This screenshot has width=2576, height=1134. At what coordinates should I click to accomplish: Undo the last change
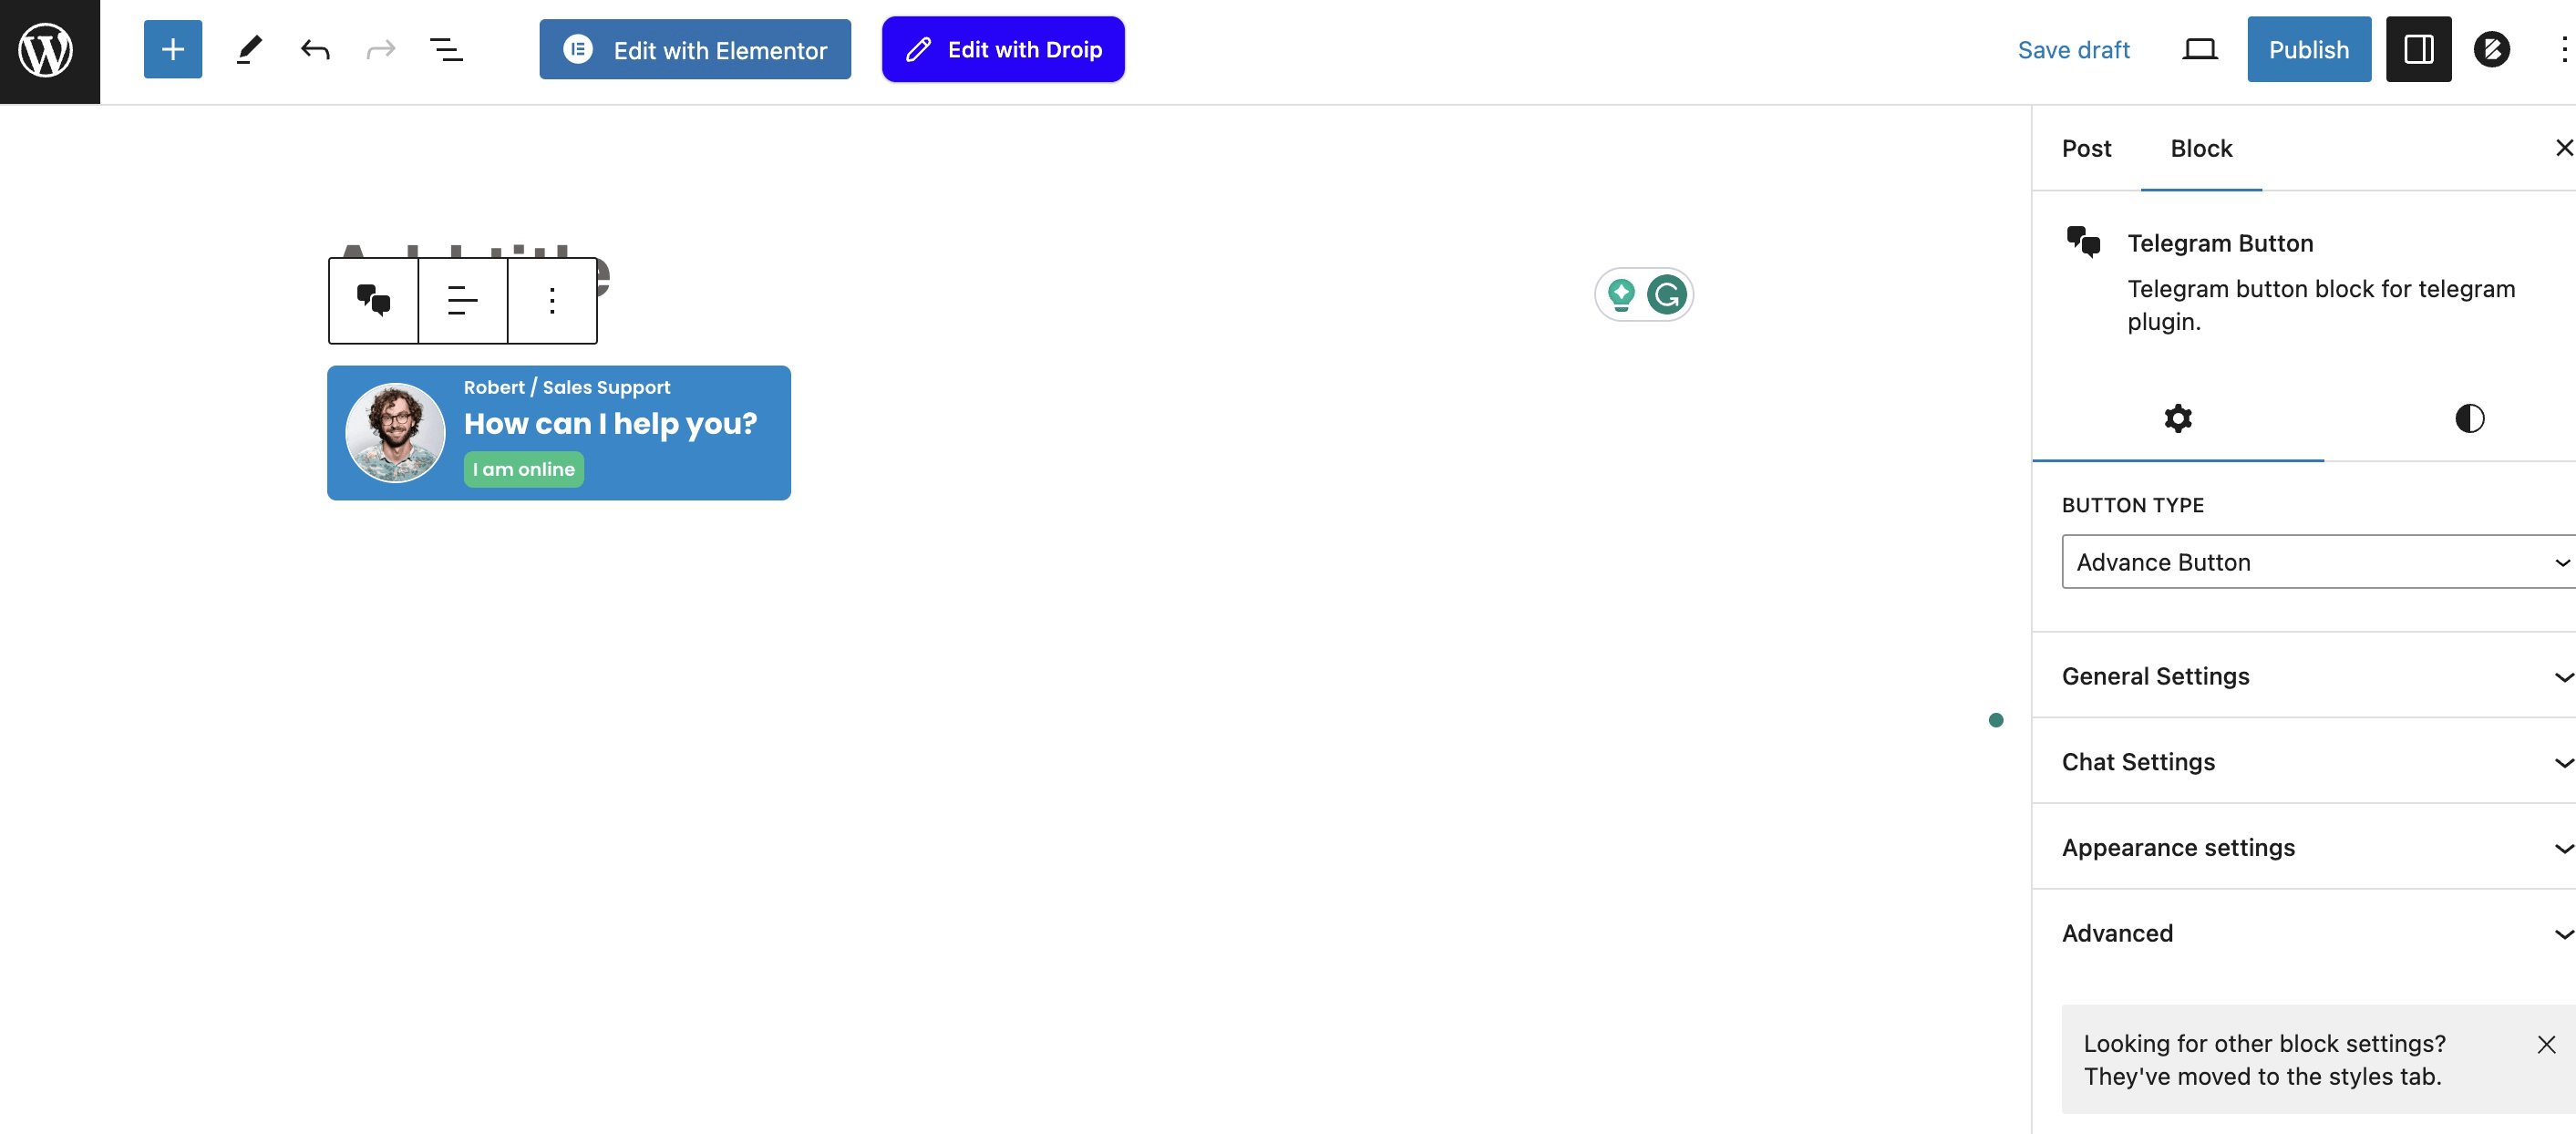tap(315, 49)
